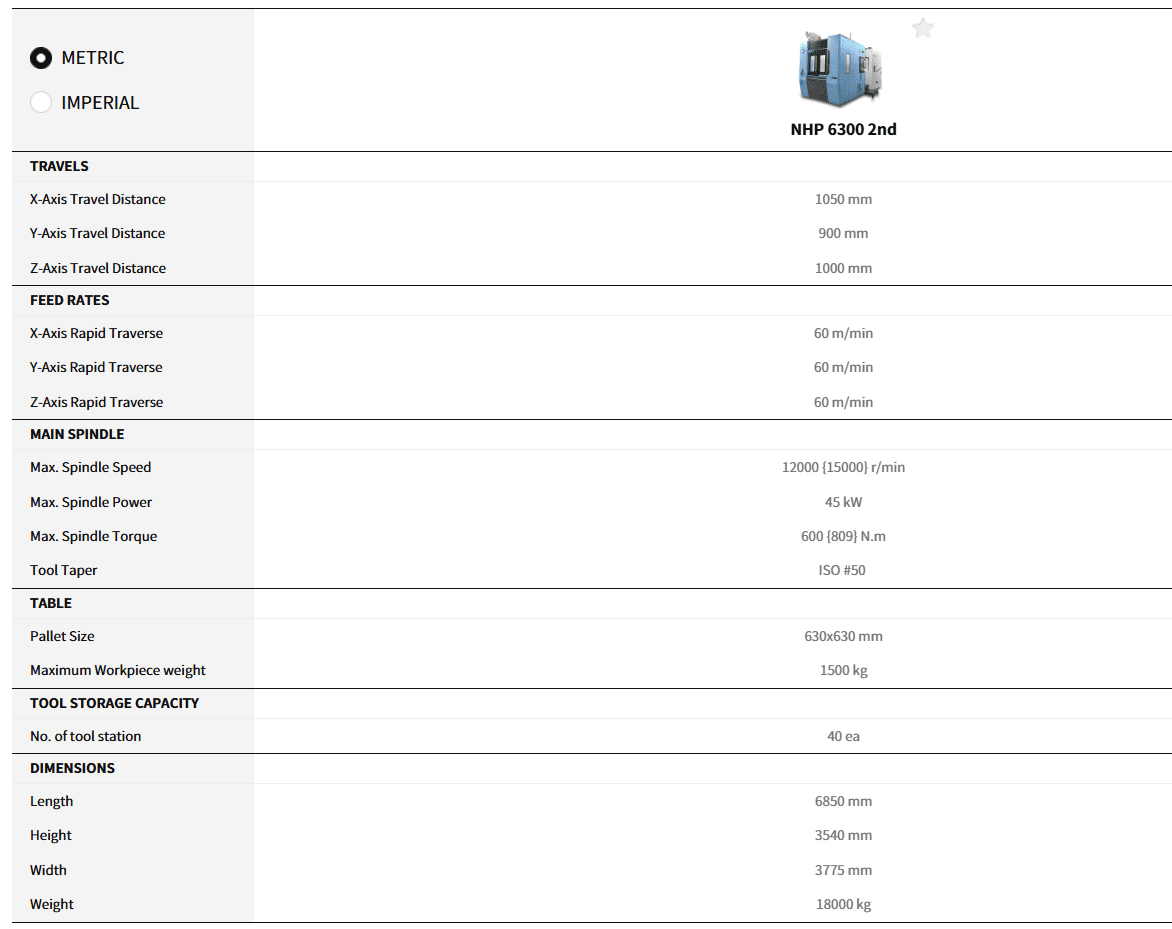Screen dimensions: 1172x929
Task: Click the TABLE section header
Action: point(51,603)
